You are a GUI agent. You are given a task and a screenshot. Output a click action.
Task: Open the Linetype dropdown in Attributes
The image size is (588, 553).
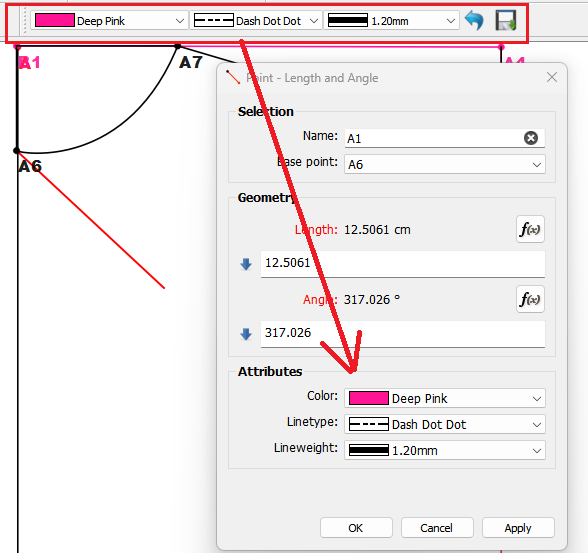(x=445, y=424)
